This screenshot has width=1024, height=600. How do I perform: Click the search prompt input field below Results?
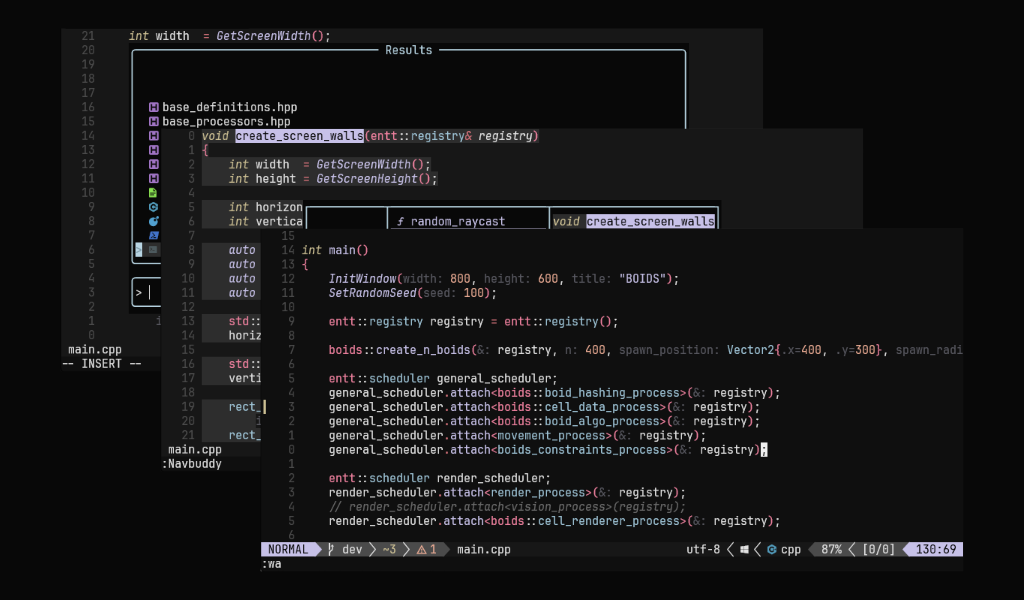pyautogui.click(x=145, y=292)
